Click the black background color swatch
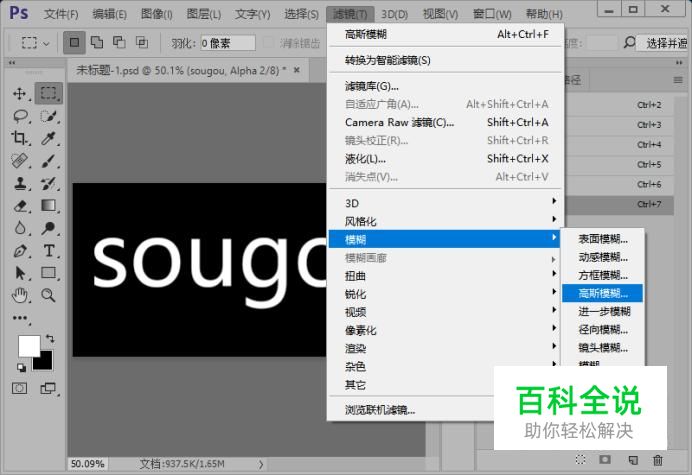The height and width of the screenshot is (475, 692). pos(45,361)
